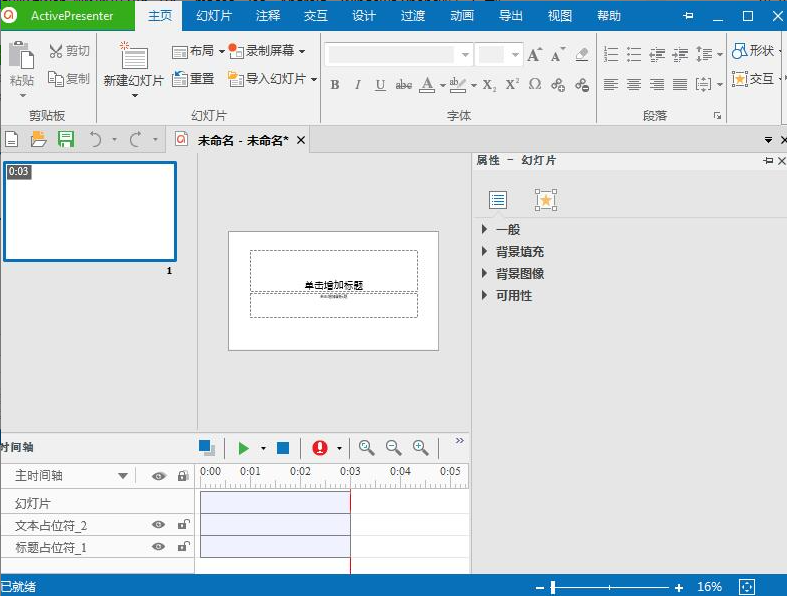
Task: Switch to the 幻灯片 ribbon tab
Action: [214, 16]
